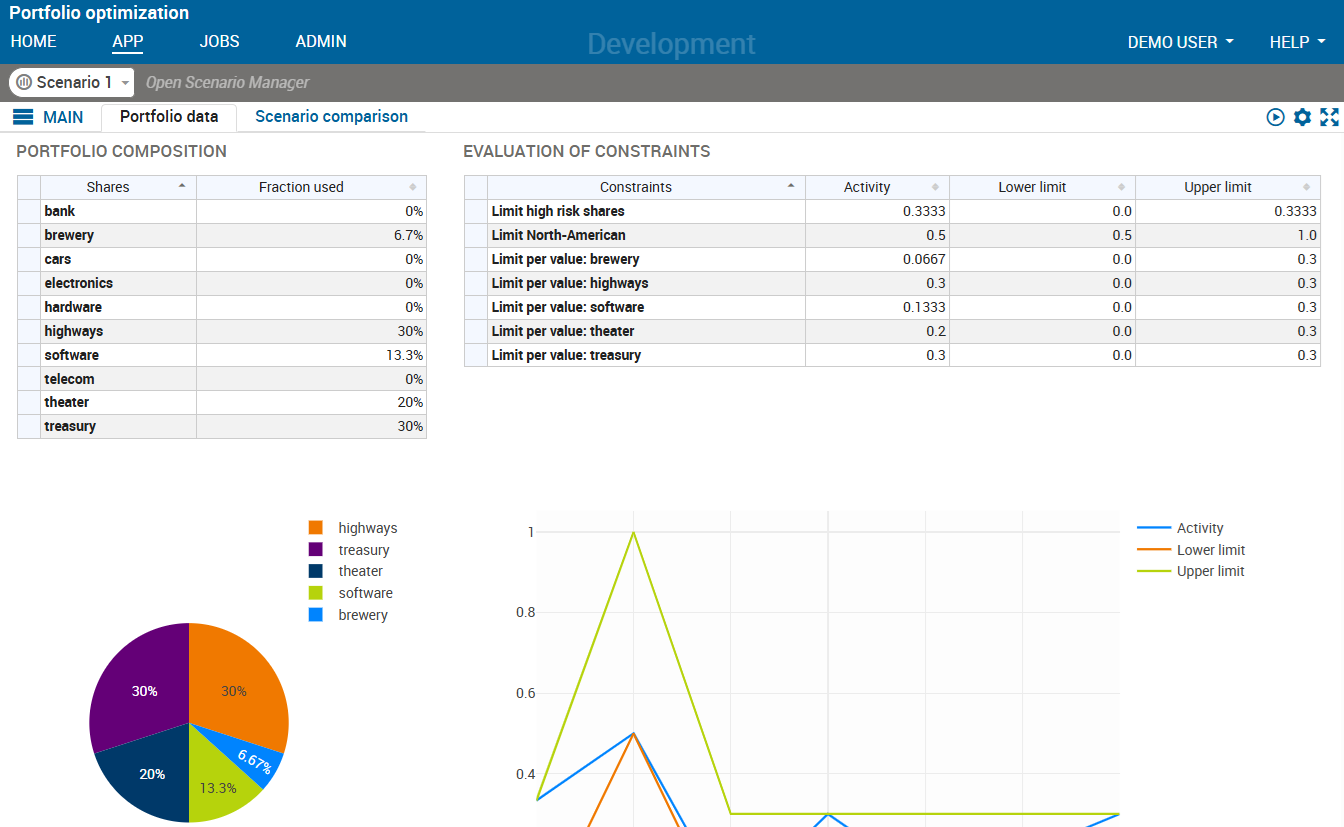Viewport: 1344px width, 827px height.
Task: Switch to the Scenario comparison tab
Action: pos(330,116)
